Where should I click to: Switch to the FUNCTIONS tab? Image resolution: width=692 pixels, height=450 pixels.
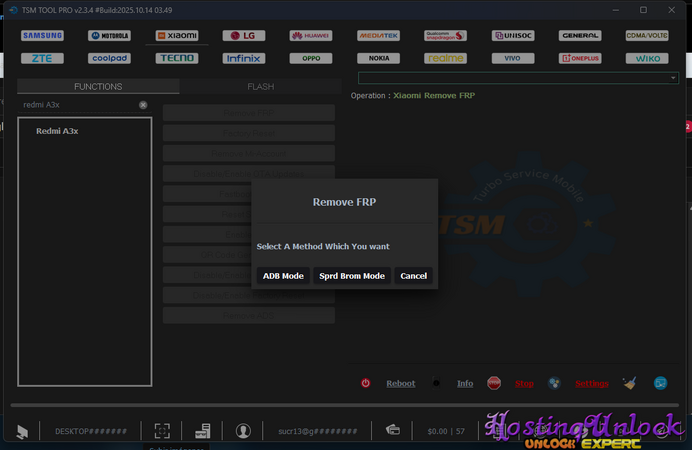click(x=98, y=87)
